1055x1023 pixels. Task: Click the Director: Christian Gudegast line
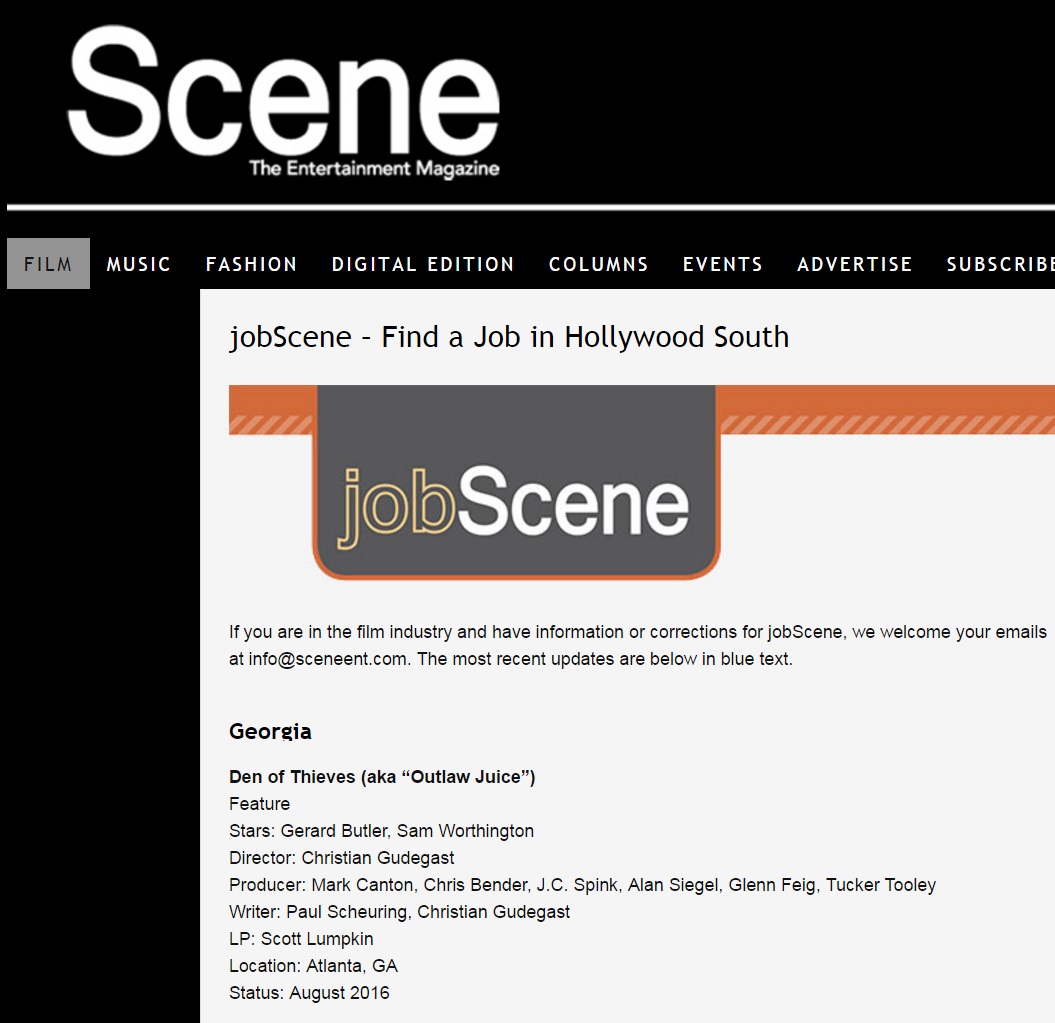click(x=341, y=858)
